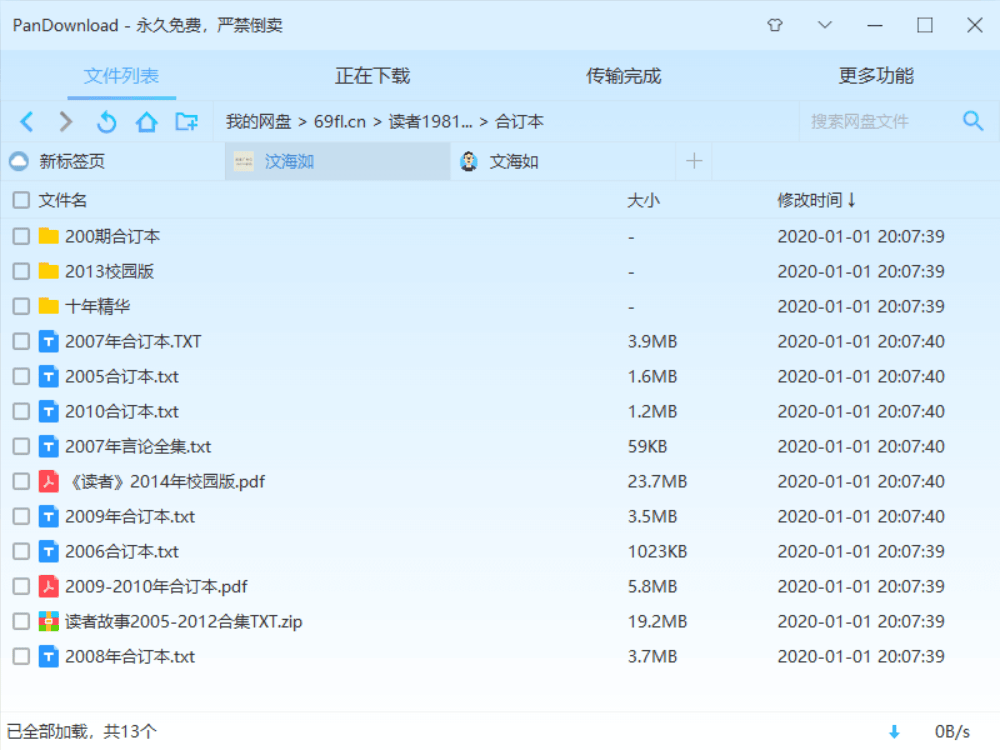This screenshot has height=750, width=1000.
Task: Check the box for 2013校园版
Action: click(21, 272)
